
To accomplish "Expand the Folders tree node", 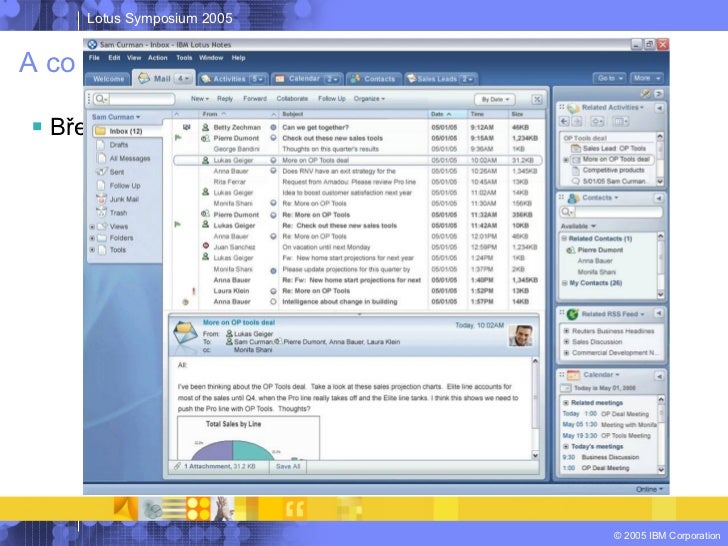I will pyautogui.click(x=92, y=238).
